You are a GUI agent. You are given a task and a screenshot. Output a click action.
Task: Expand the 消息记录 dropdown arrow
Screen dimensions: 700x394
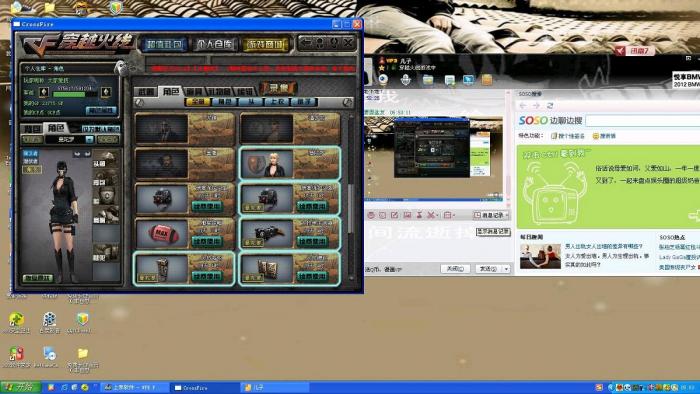pyautogui.click(x=507, y=215)
